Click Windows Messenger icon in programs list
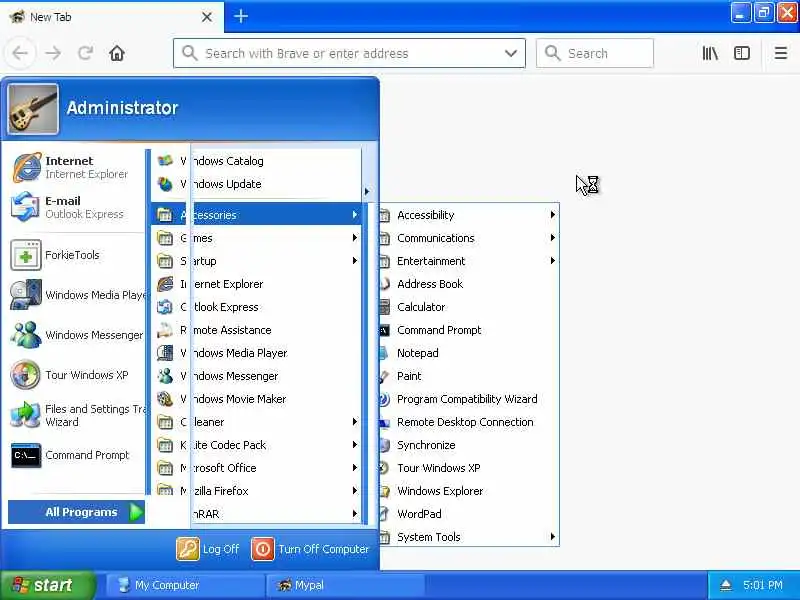 pyautogui.click(x=165, y=376)
